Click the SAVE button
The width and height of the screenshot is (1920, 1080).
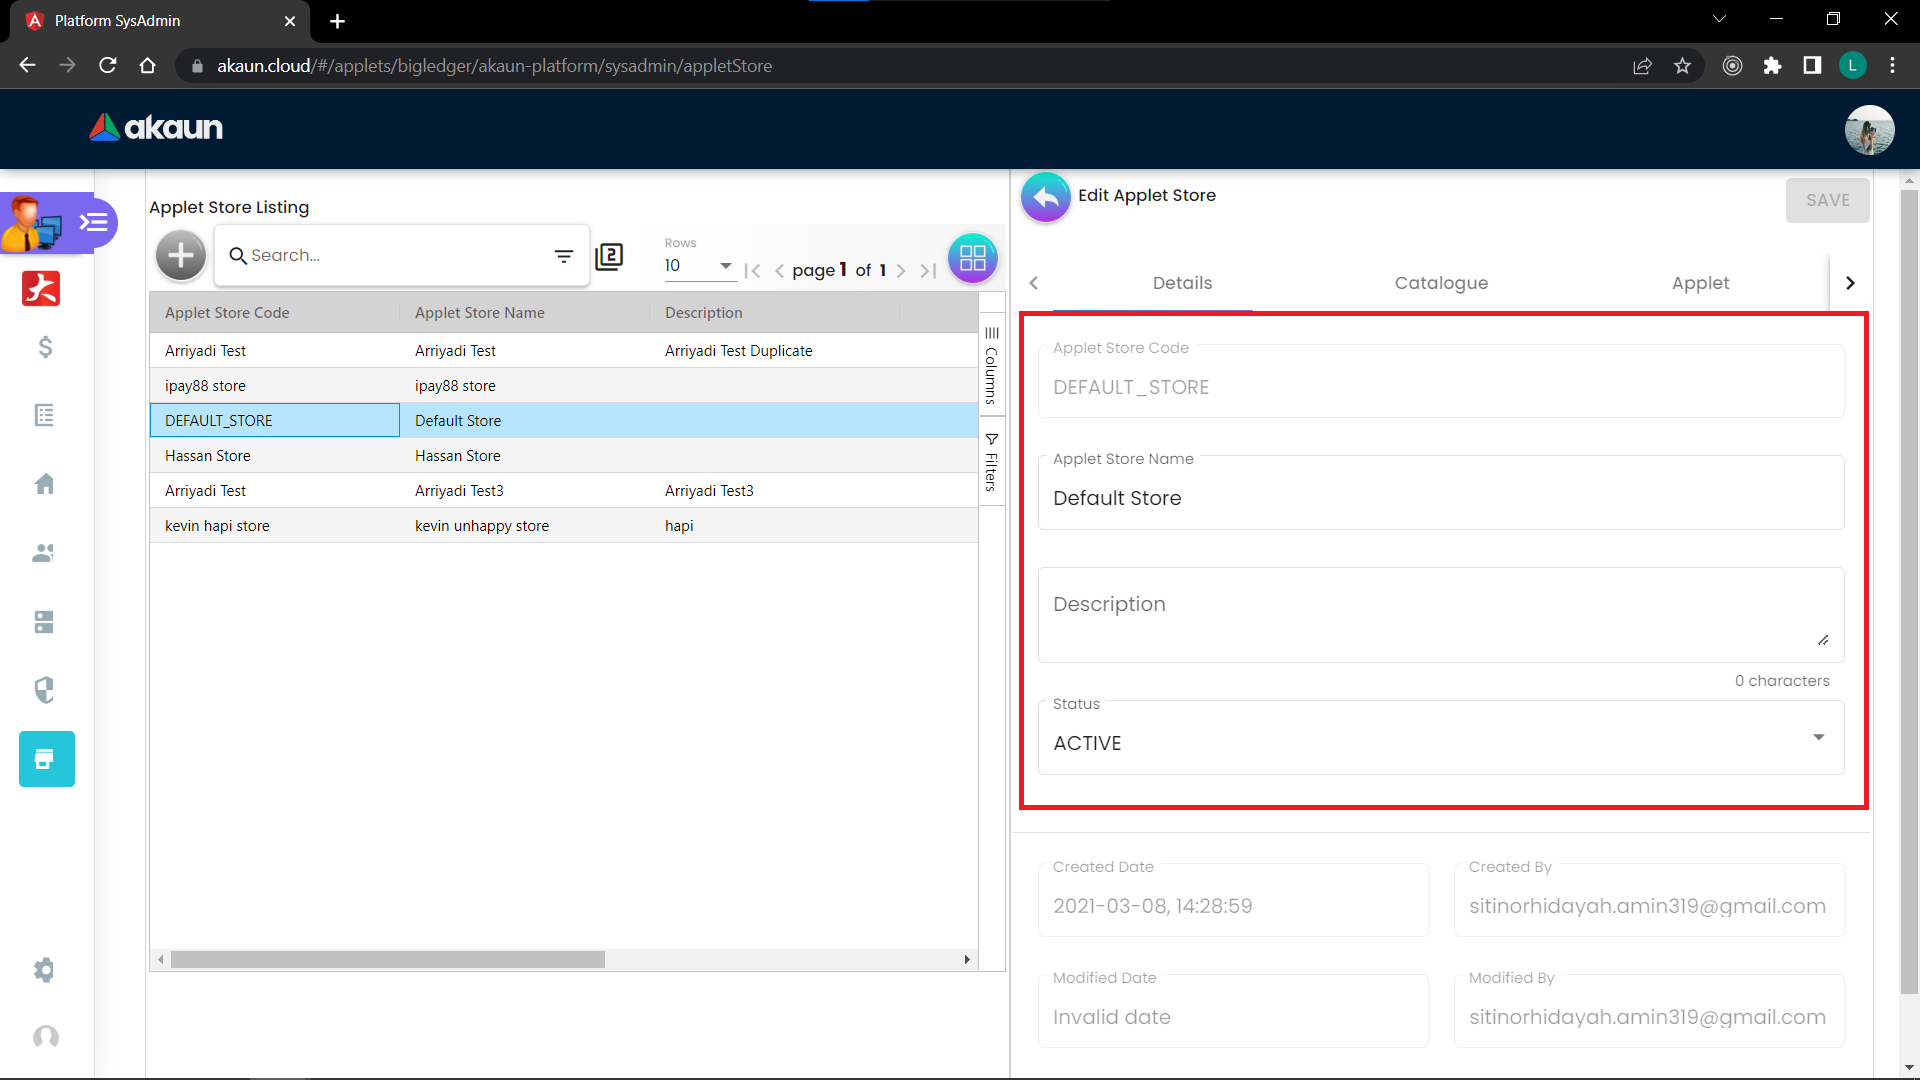click(x=1827, y=200)
